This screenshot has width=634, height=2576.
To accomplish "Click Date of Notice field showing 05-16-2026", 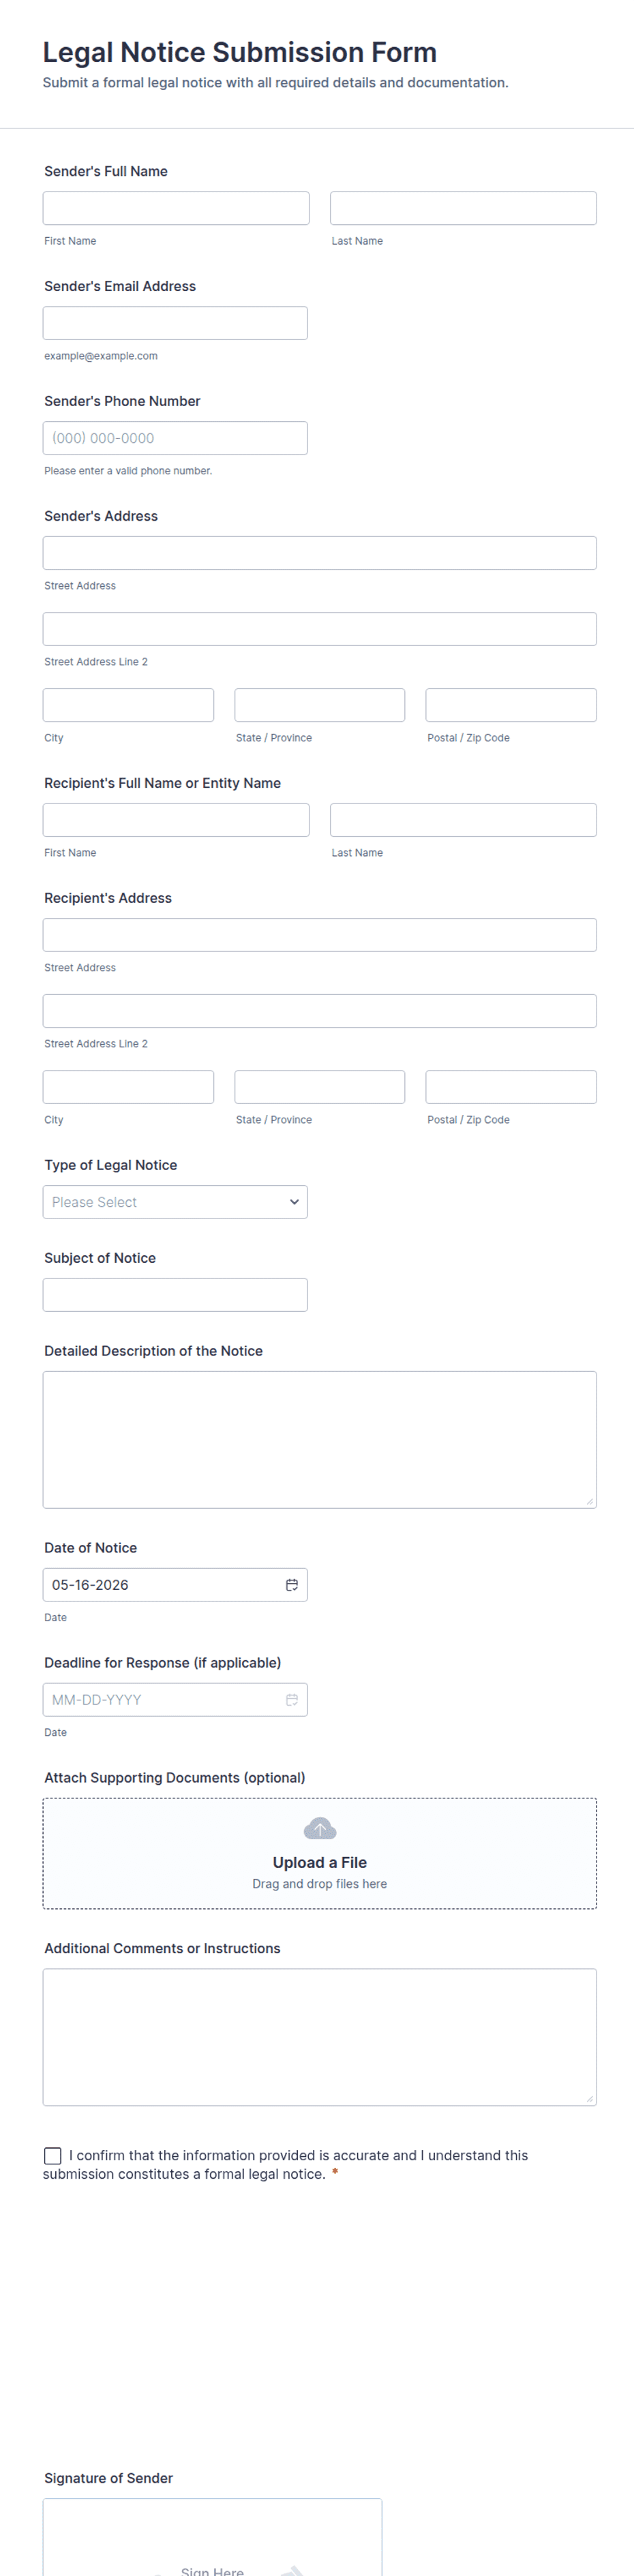I will tap(175, 1585).
